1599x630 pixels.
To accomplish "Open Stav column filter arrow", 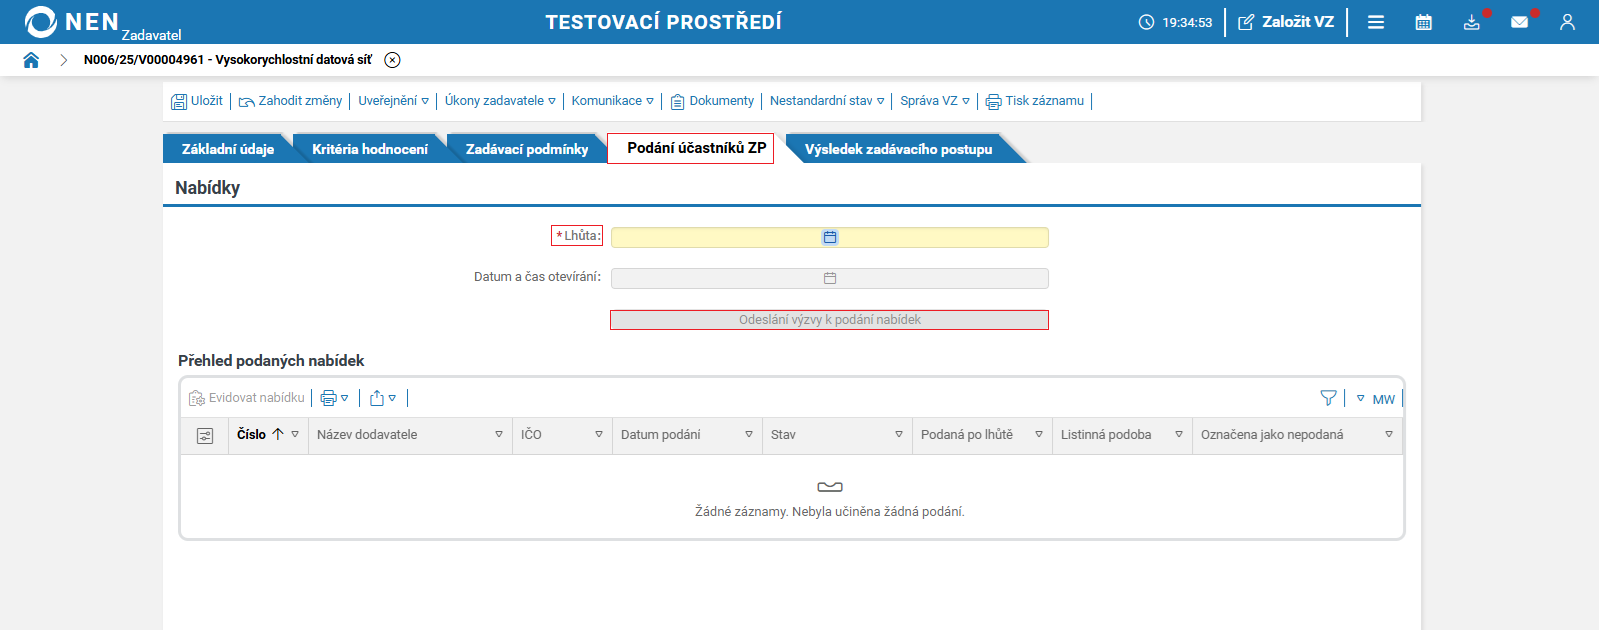I will pos(899,434).
